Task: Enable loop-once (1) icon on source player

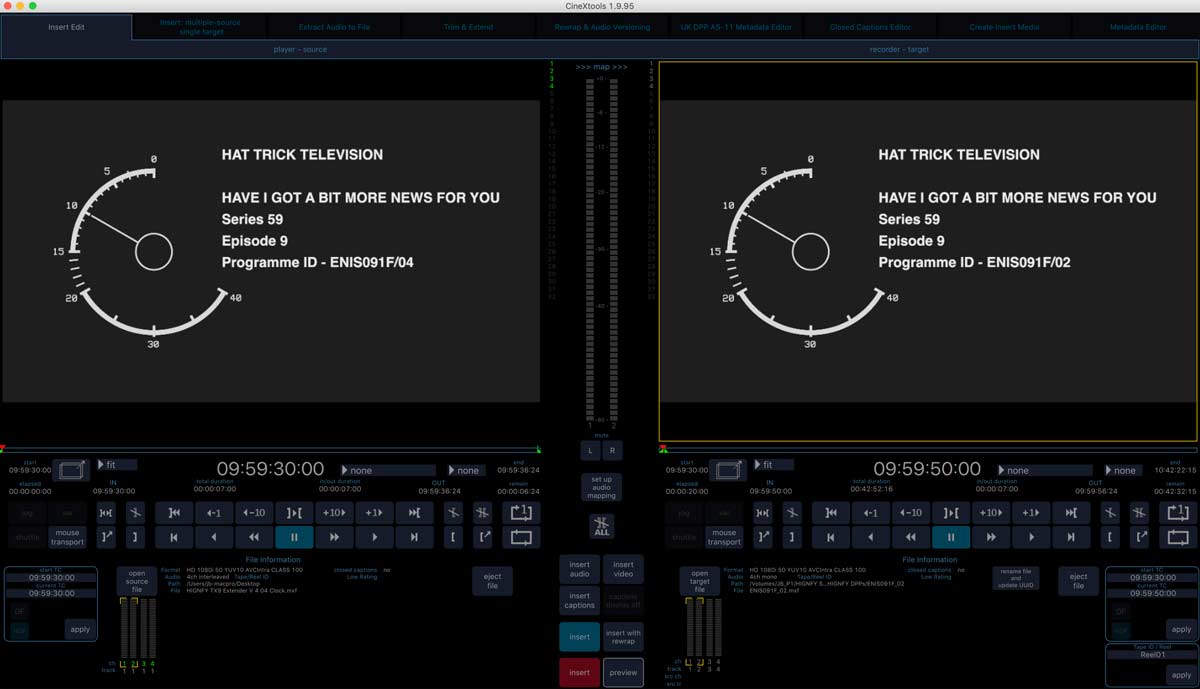Action: coord(520,512)
